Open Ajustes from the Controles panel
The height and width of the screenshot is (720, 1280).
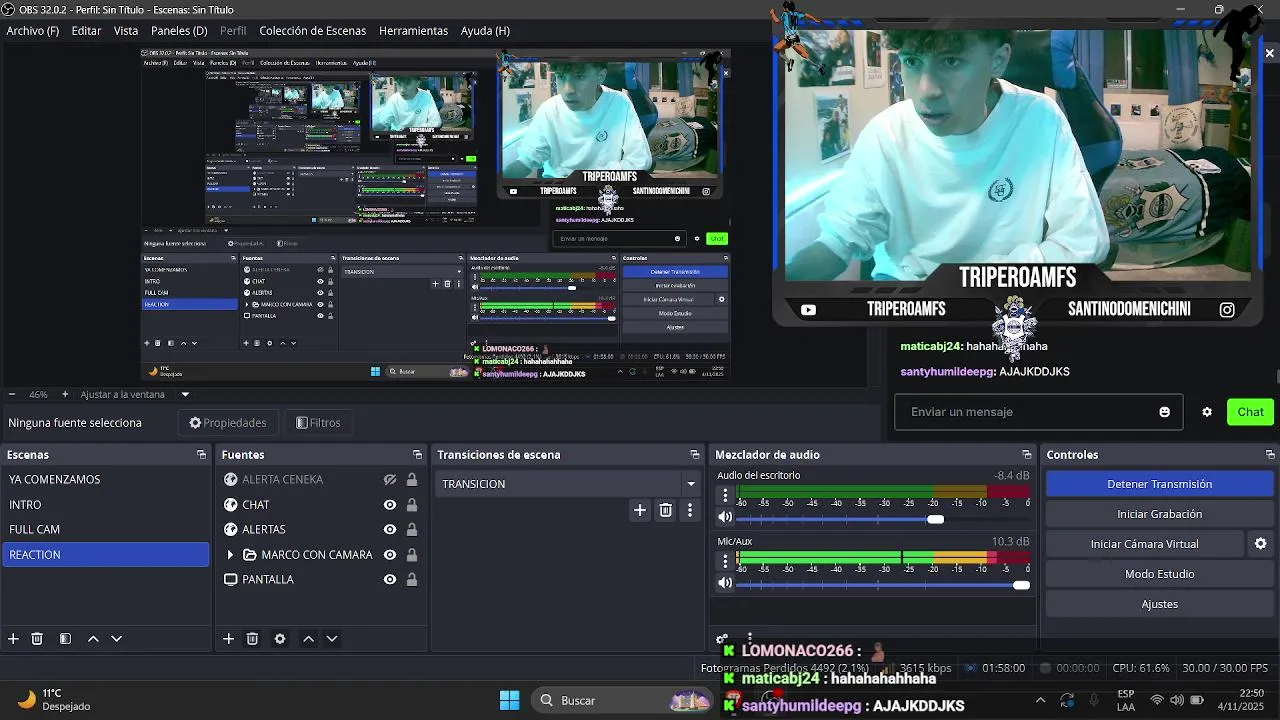(1159, 604)
